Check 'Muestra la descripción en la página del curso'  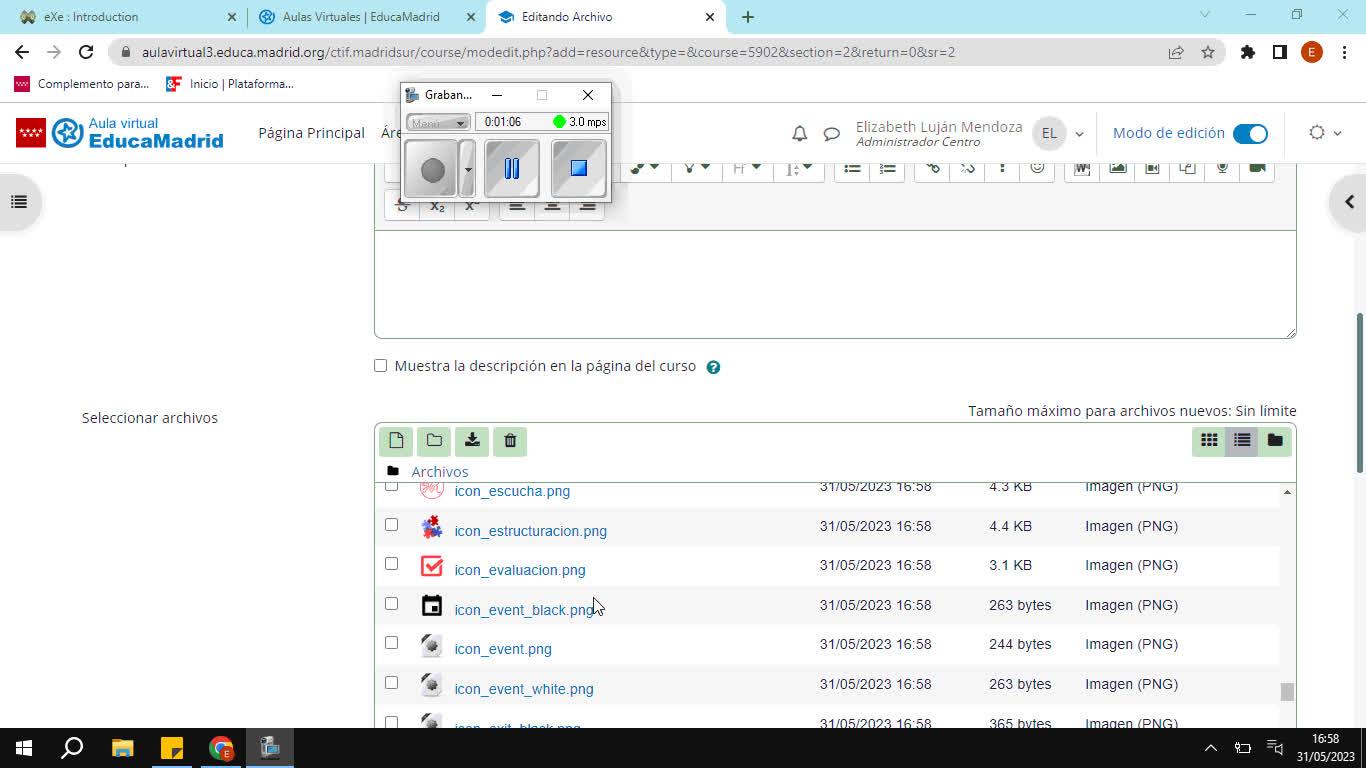click(381, 366)
